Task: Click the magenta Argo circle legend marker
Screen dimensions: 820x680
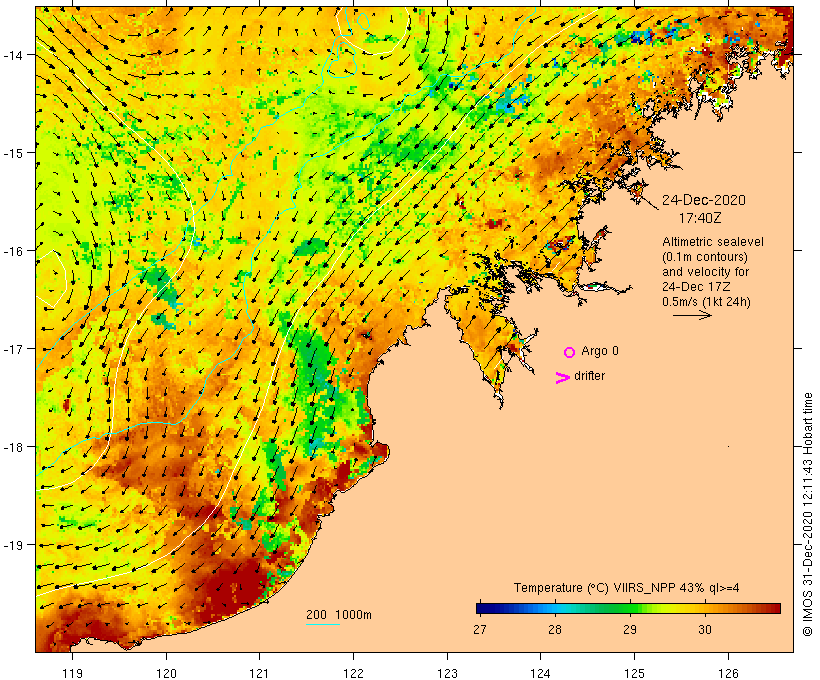Action: pos(570,352)
